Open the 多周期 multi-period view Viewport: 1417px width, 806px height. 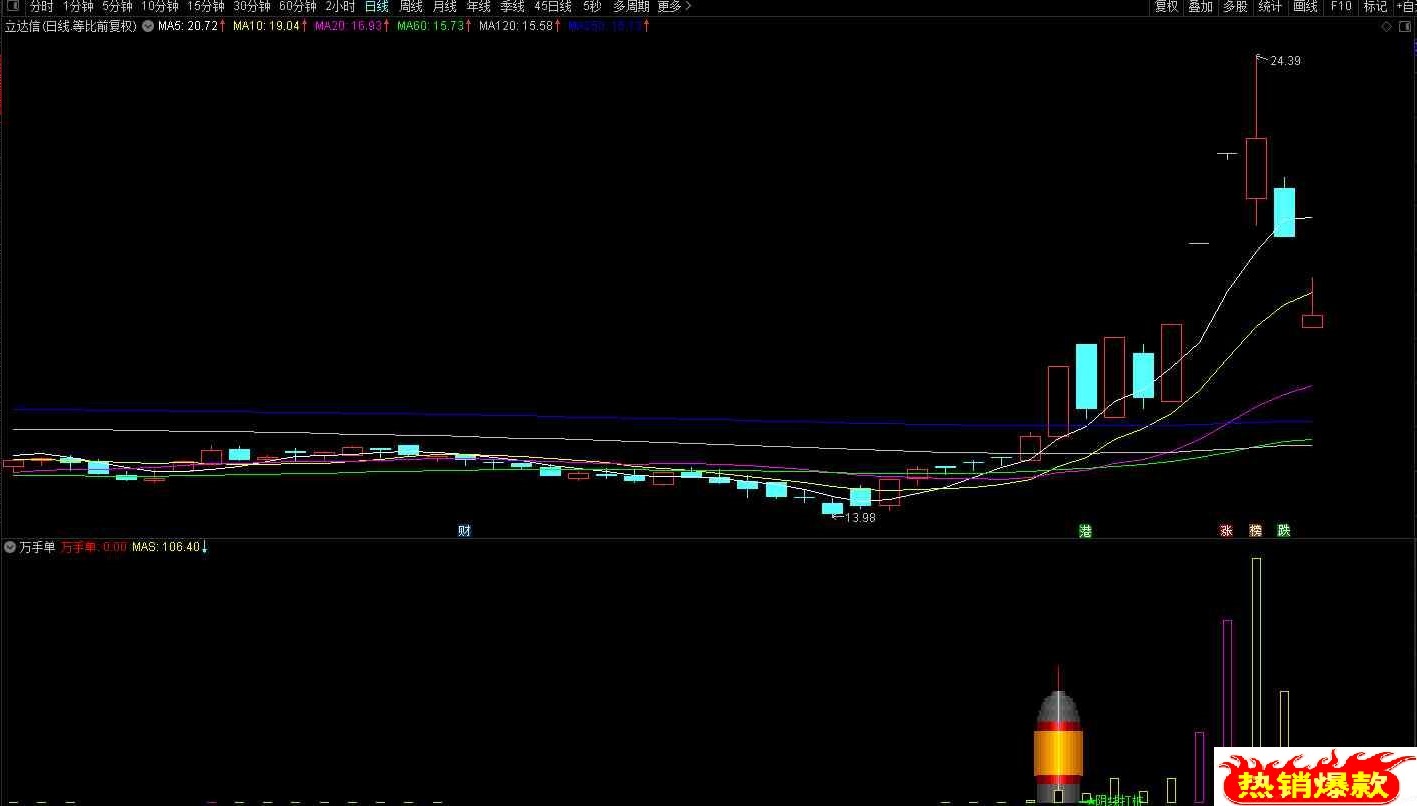(x=631, y=6)
